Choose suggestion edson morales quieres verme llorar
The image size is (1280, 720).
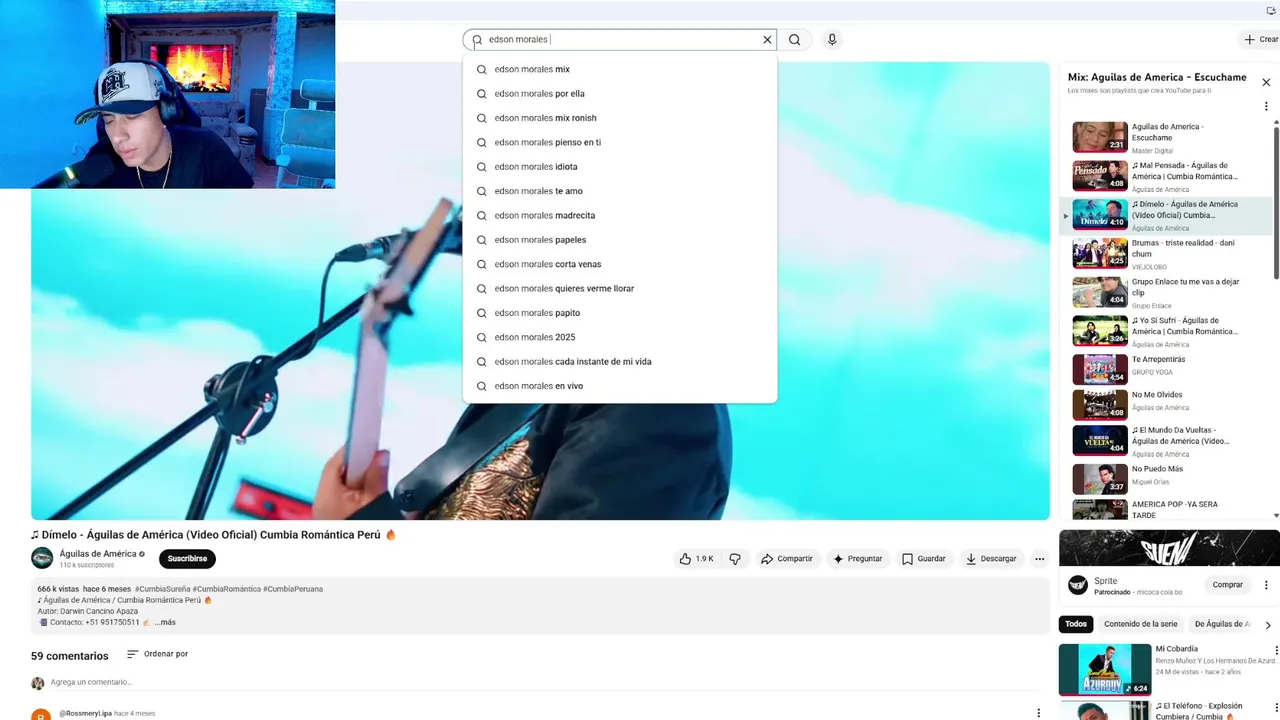point(620,288)
